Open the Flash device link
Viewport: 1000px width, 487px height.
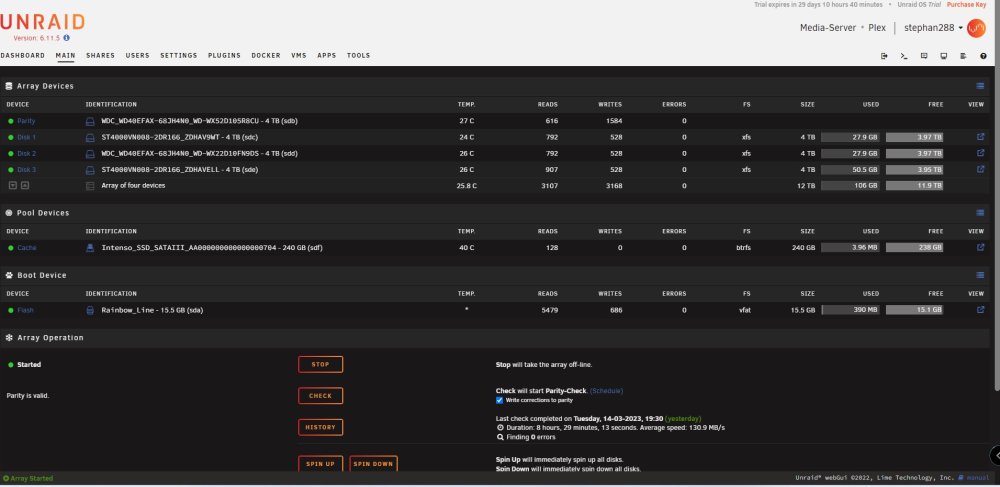(x=26, y=310)
